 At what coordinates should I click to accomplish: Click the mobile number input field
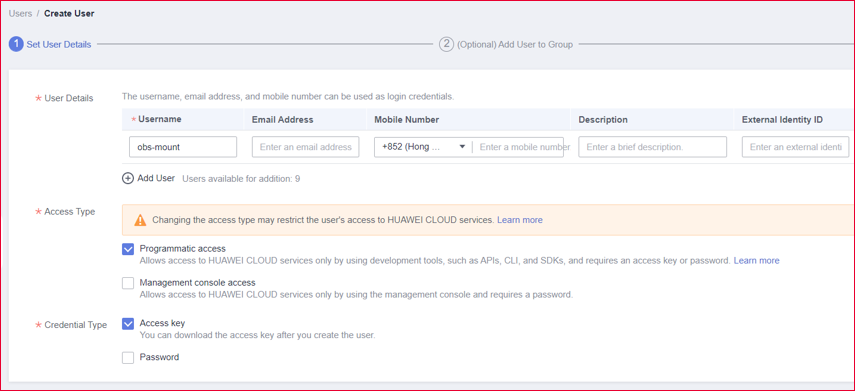click(521, 147)
